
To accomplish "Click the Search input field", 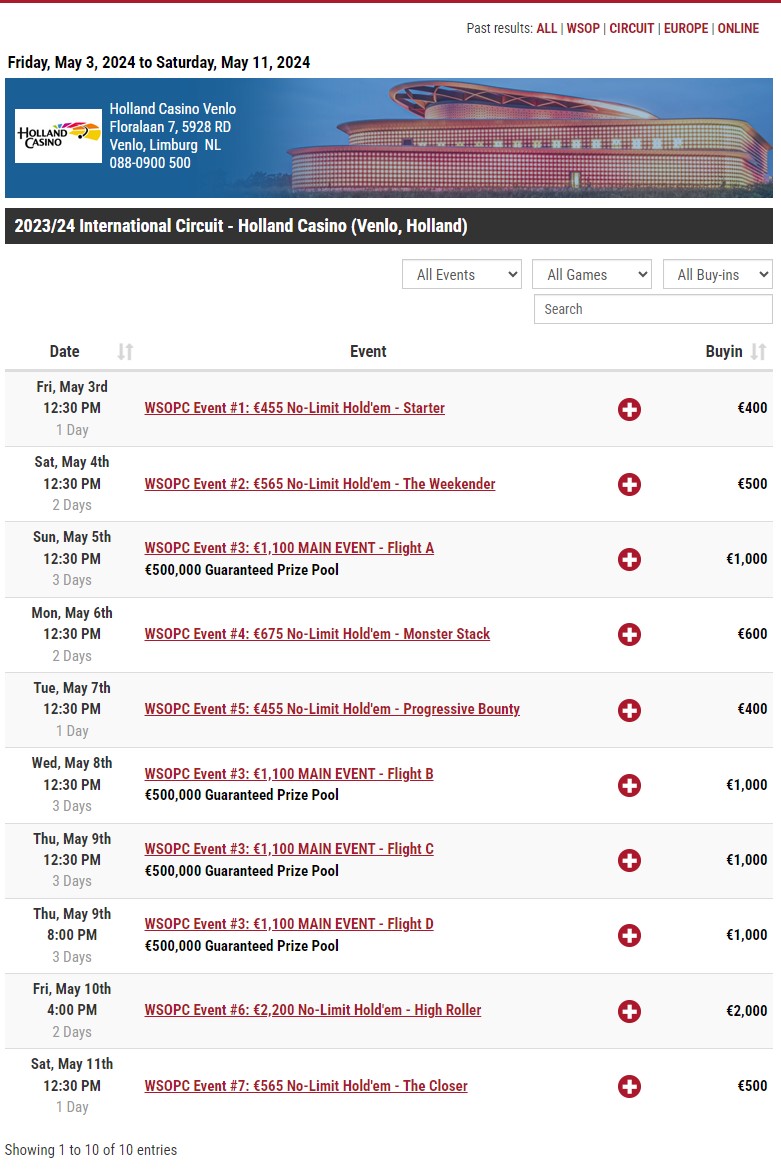I will tap(652, 309).
